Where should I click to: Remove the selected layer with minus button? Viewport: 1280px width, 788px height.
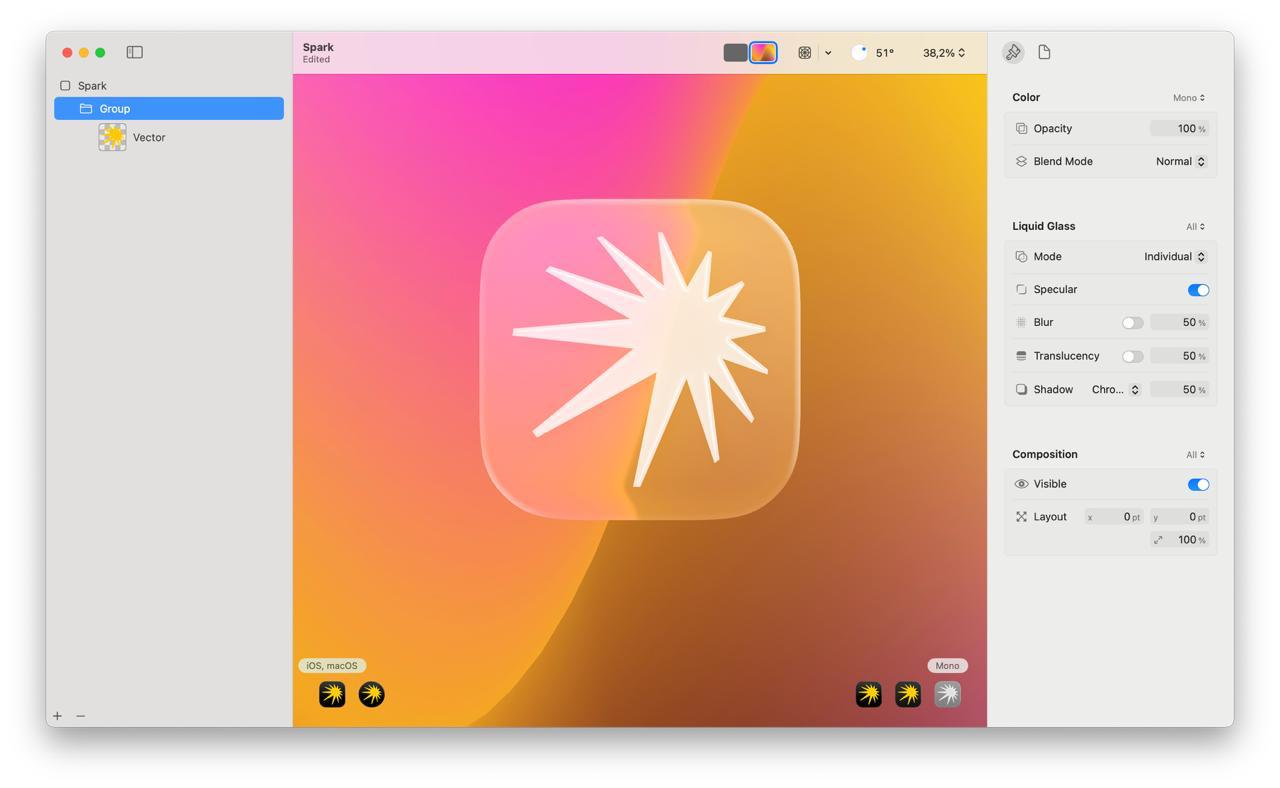(81, 716)
